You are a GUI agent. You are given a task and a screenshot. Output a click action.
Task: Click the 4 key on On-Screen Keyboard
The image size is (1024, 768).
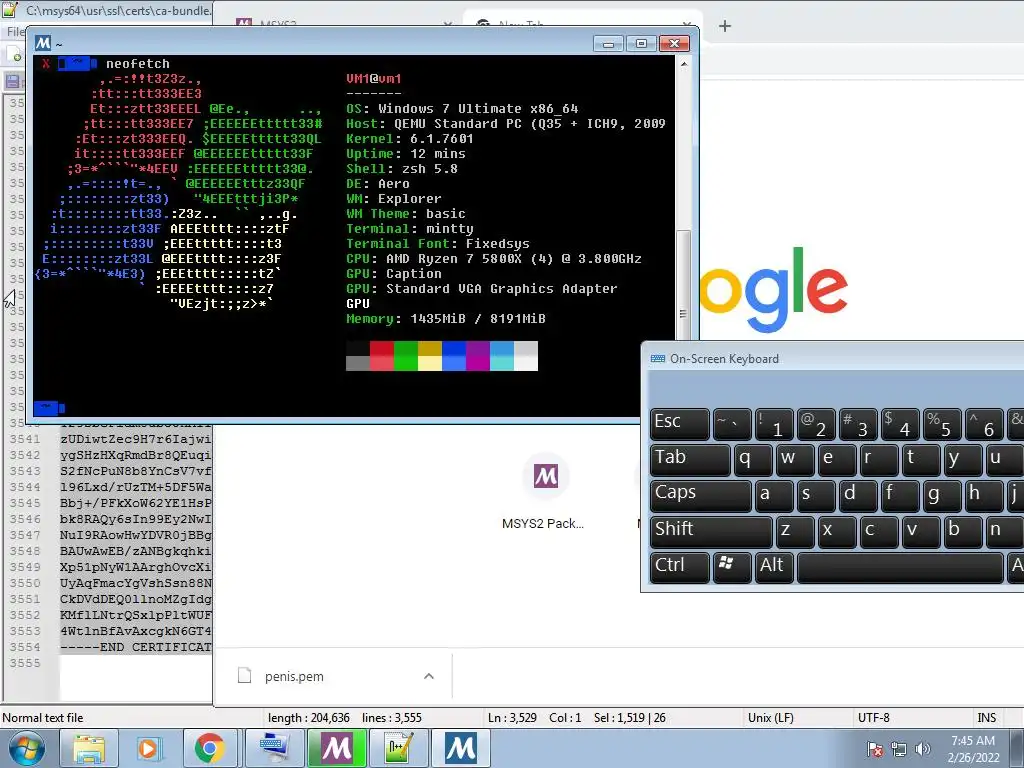[899, 423]
